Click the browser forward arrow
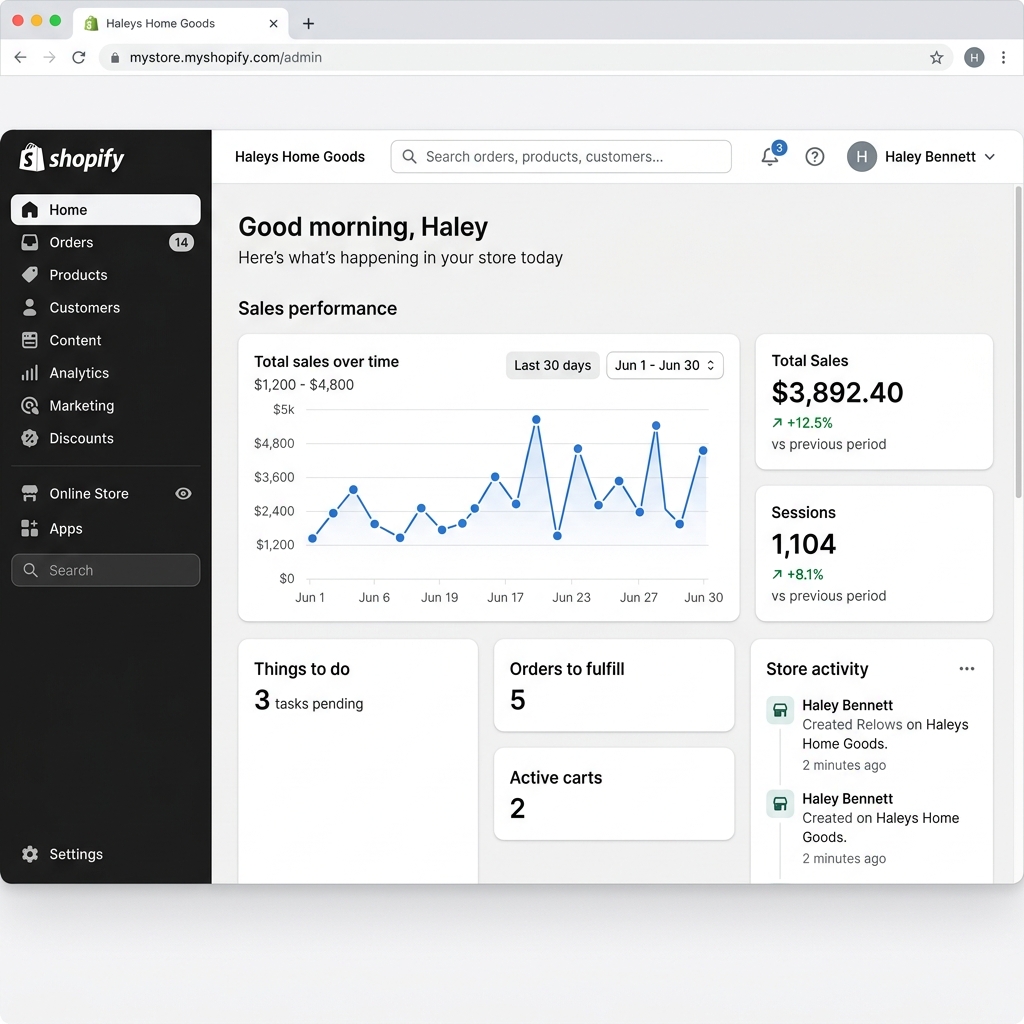 point(50,57)
